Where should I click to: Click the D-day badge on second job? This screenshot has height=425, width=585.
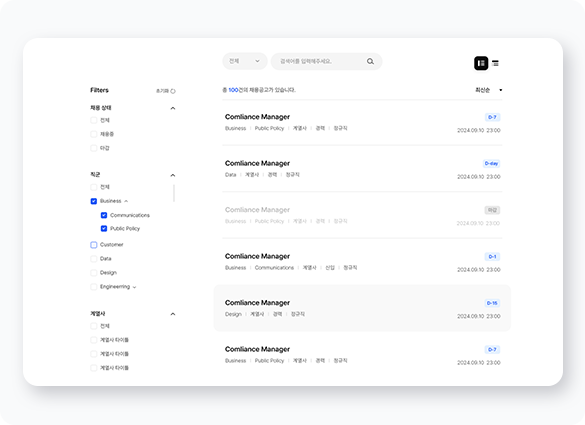tap(491, 163)
